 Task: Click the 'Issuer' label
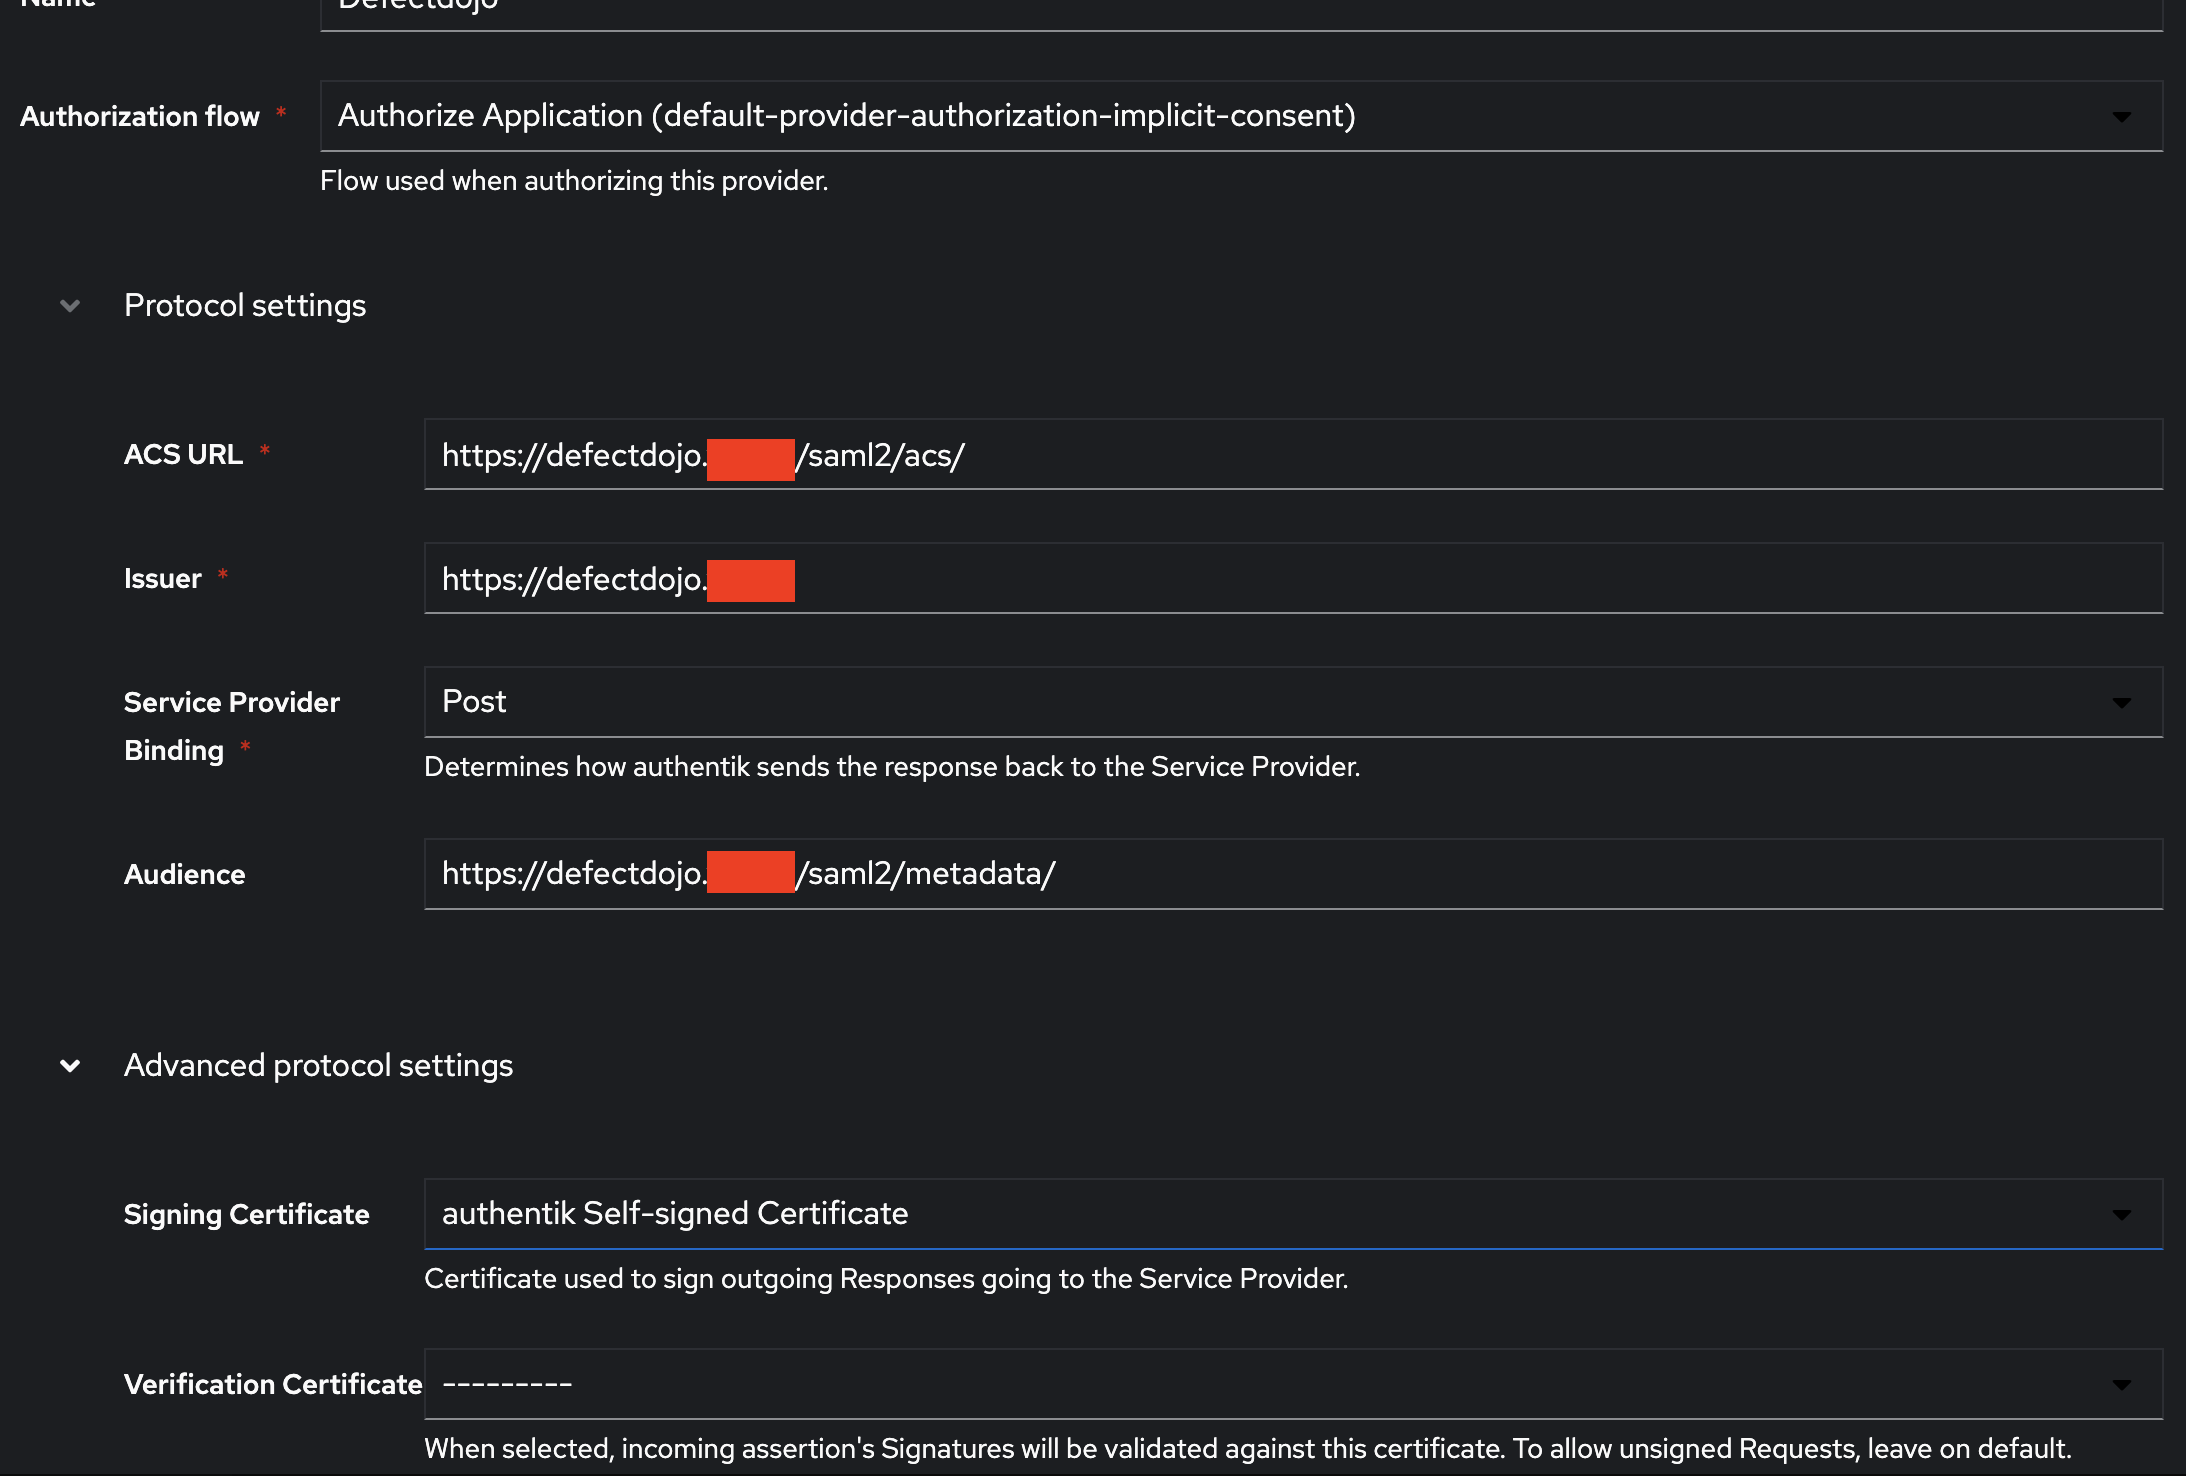pyautogui.click(x=163, y=579)
